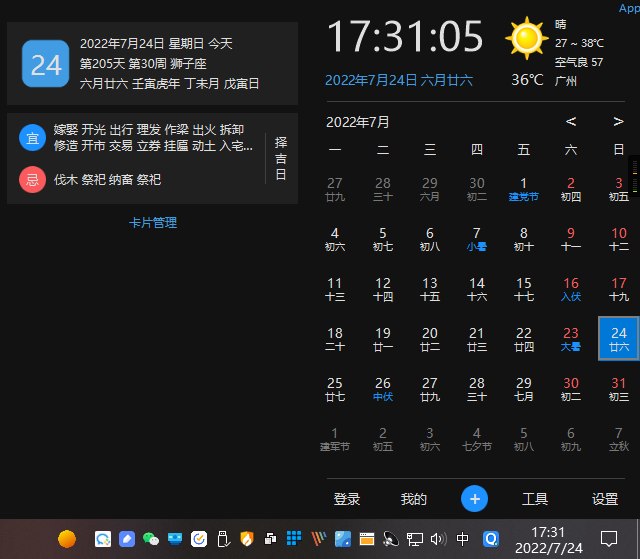This screenshot has height=559, width=640.
Task: Open 工具 tools menu
Action: 535,499
